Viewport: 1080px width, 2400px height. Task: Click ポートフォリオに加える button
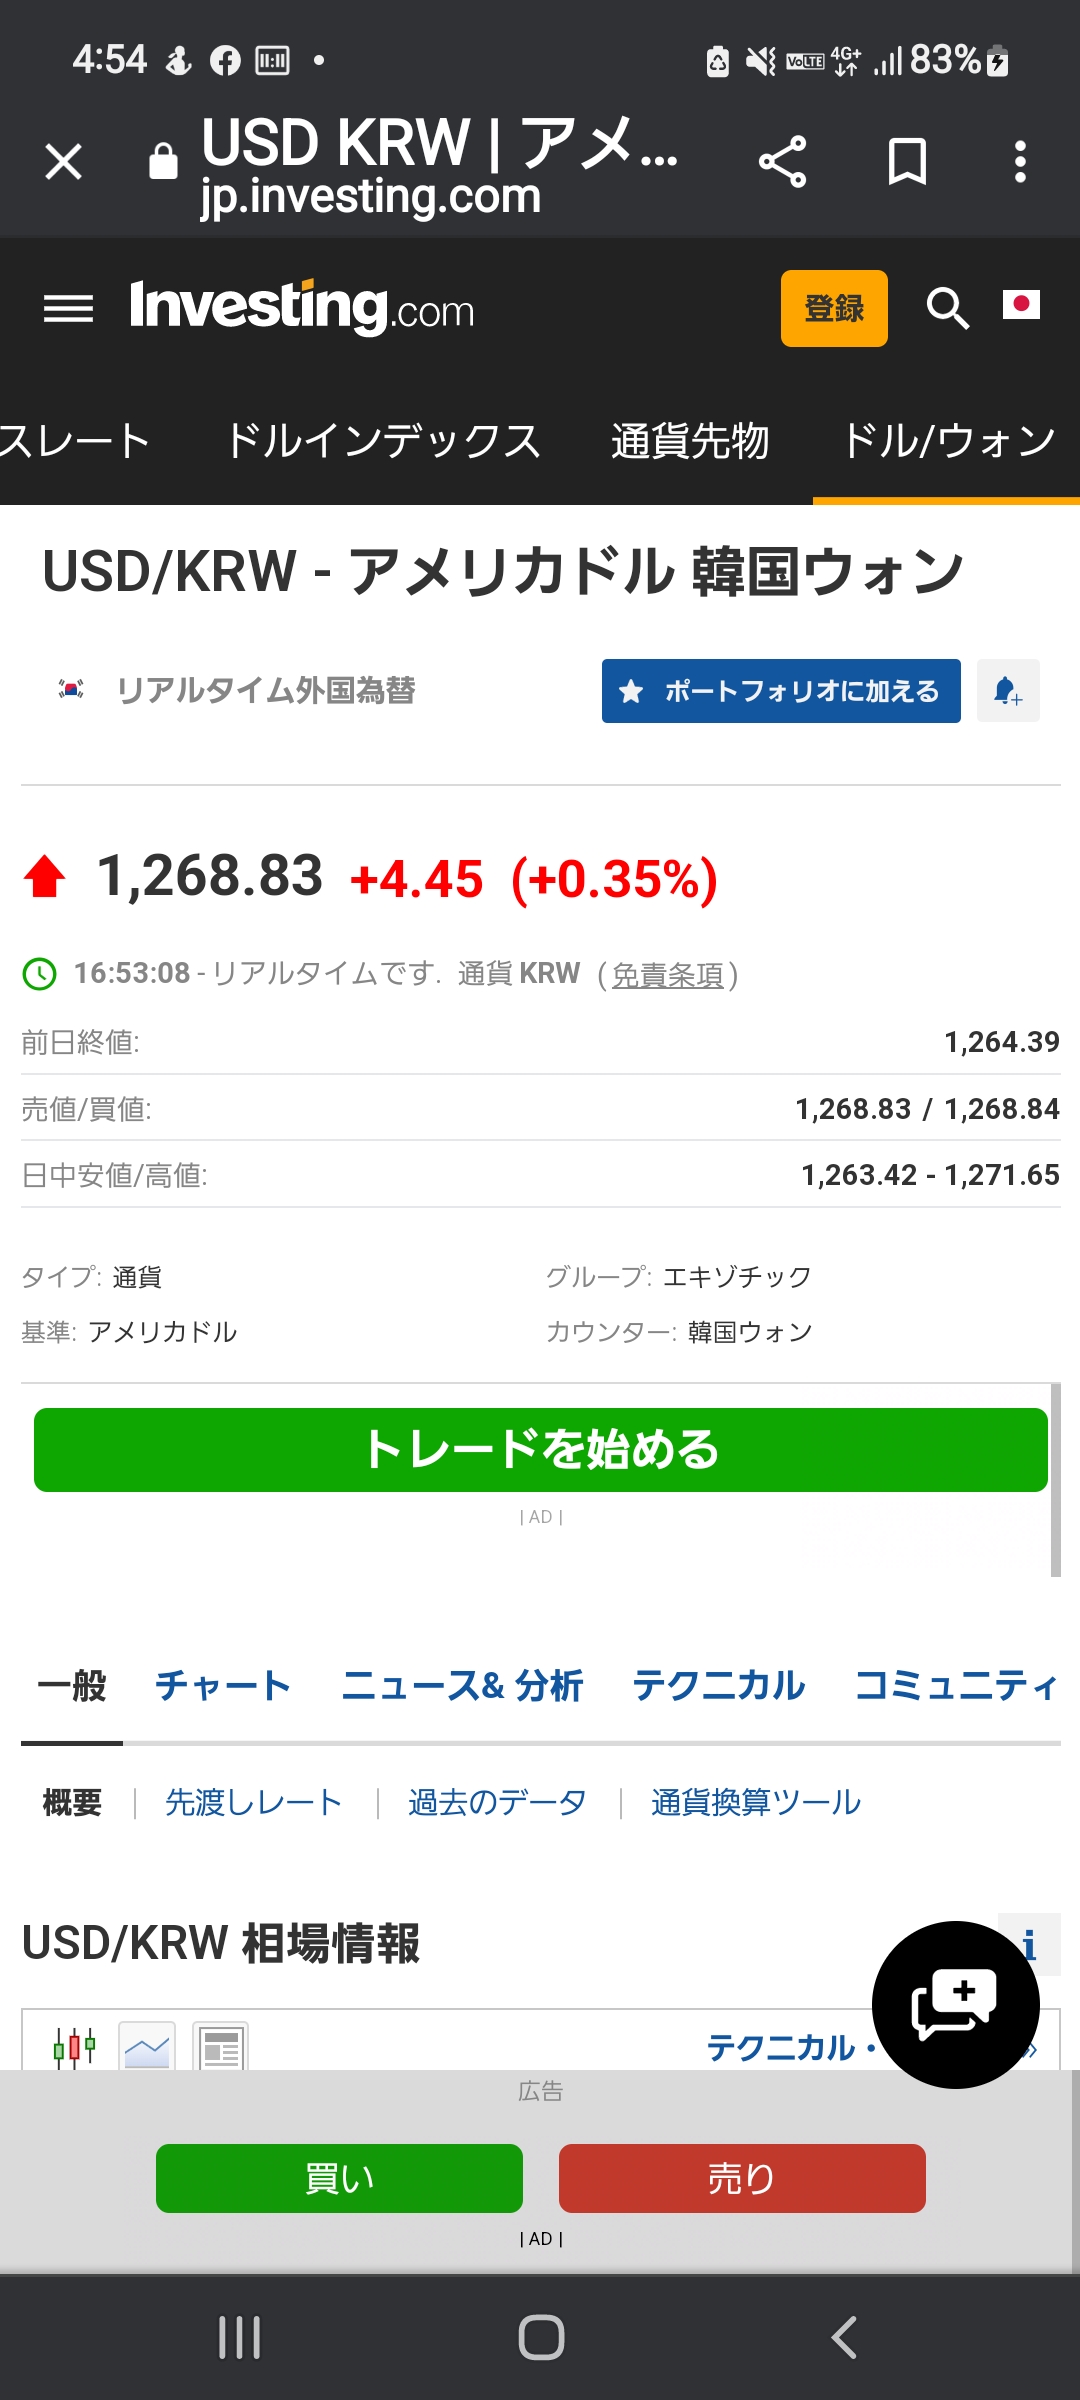tap(781, 691)
